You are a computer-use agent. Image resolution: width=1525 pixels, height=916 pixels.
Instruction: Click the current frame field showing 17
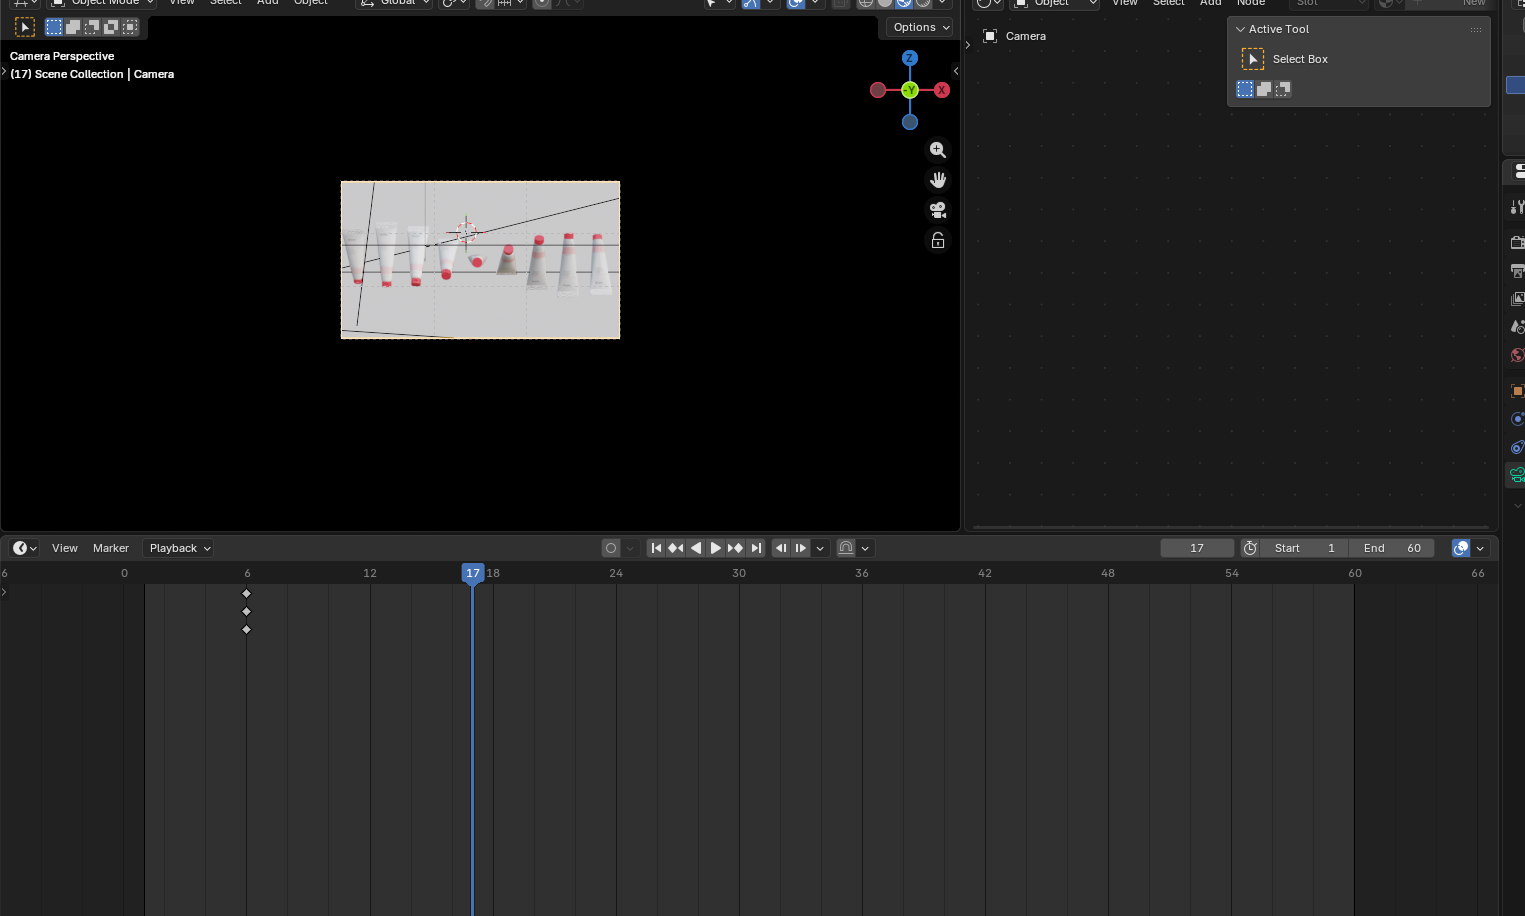click(x=1197, y=548)
